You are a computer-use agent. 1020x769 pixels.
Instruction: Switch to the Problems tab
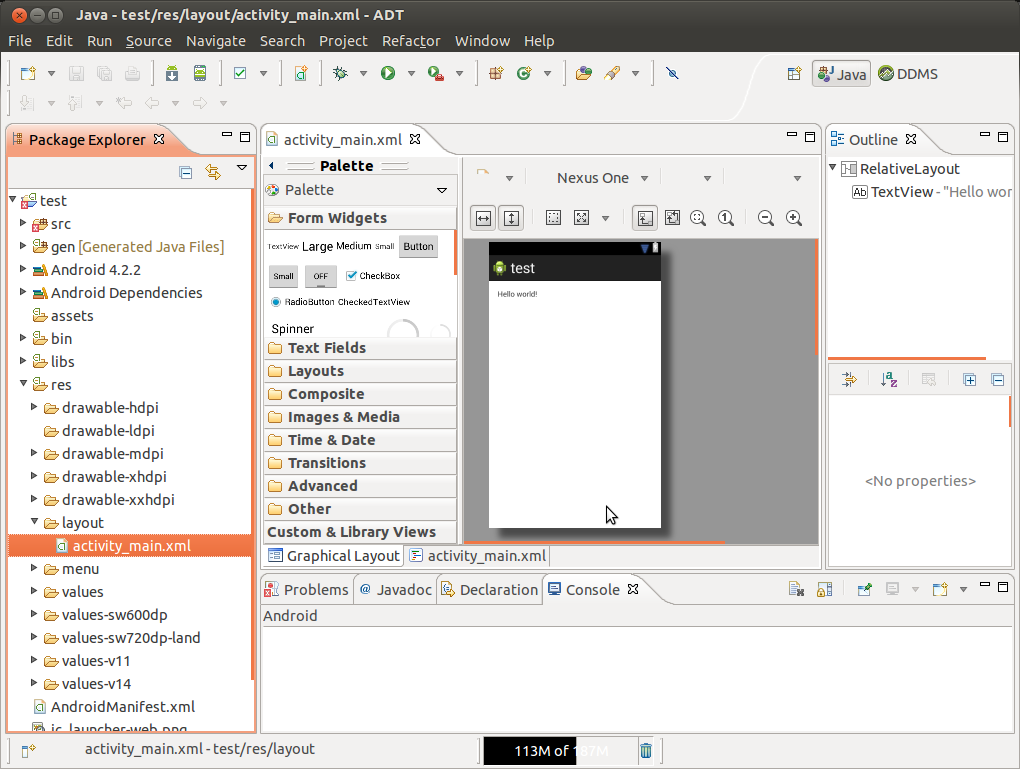[307, 589]
